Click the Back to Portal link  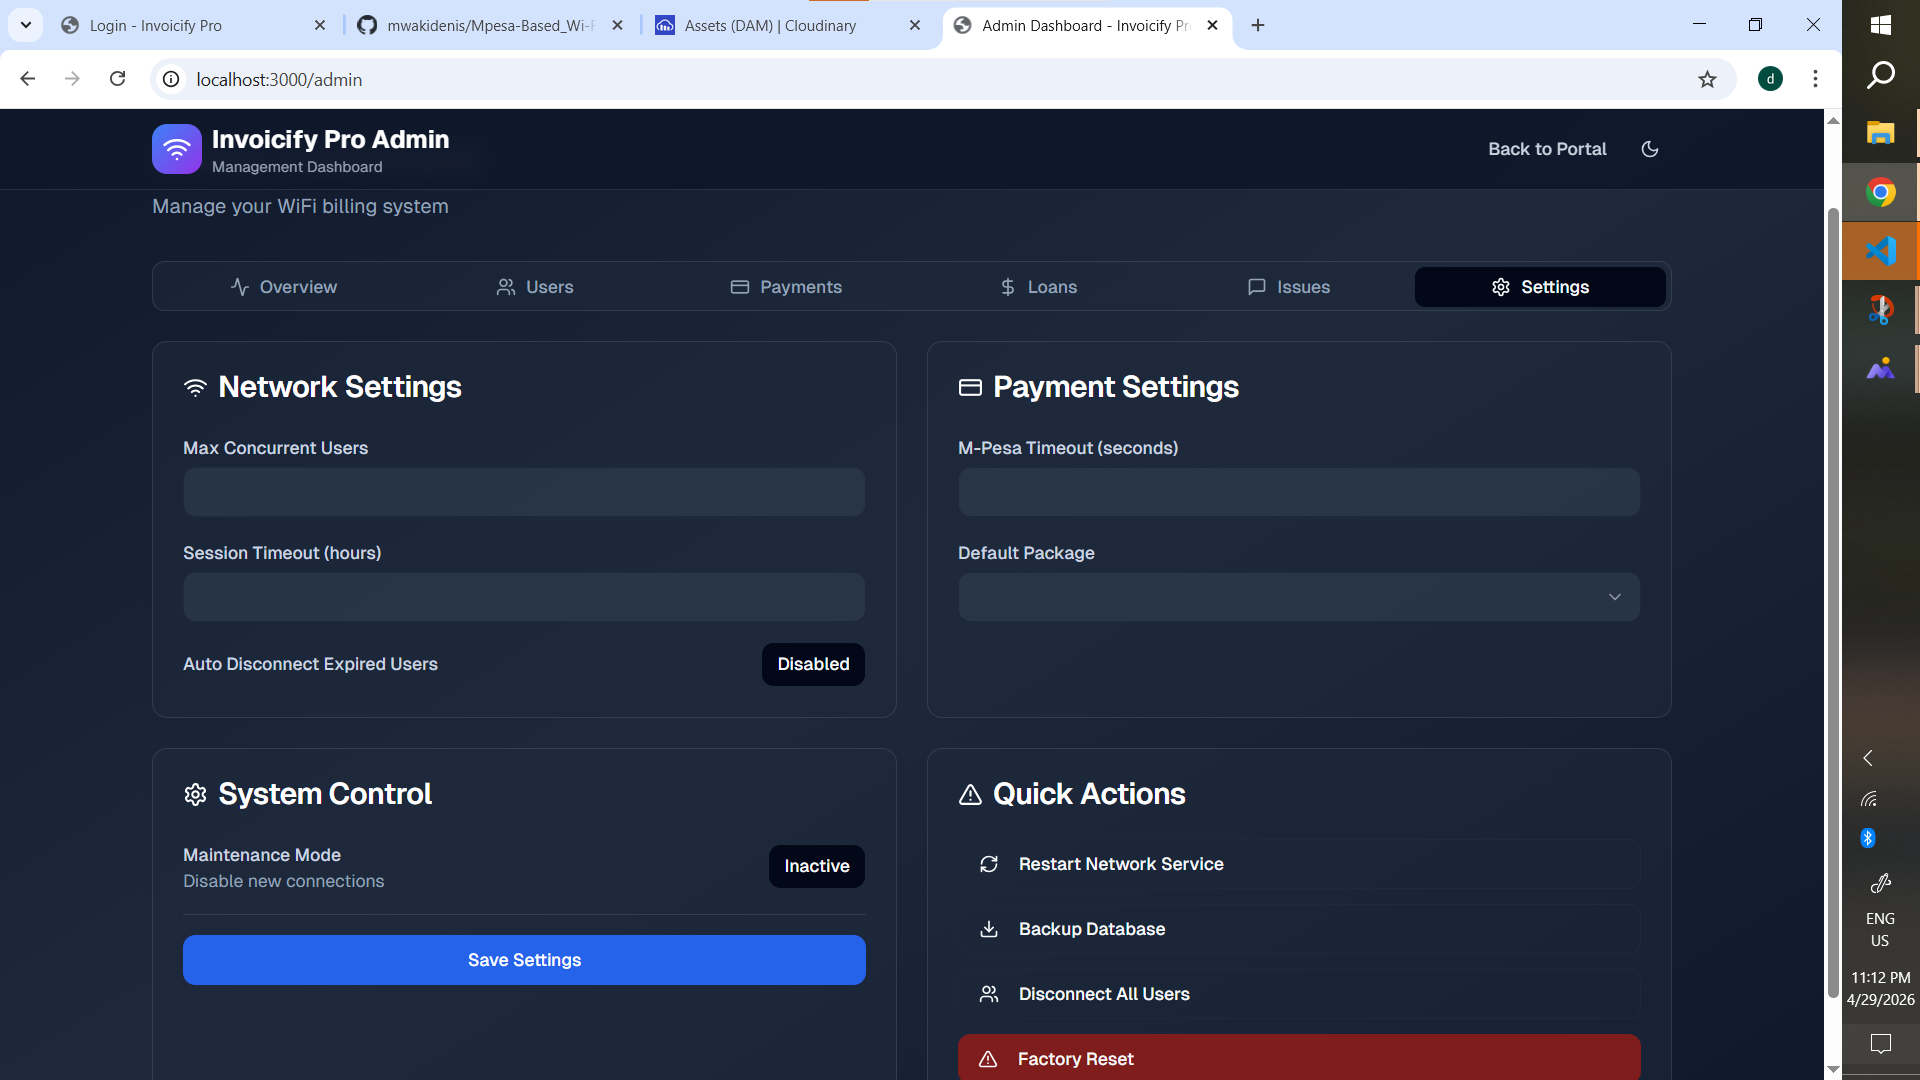tap(1547, 149)
